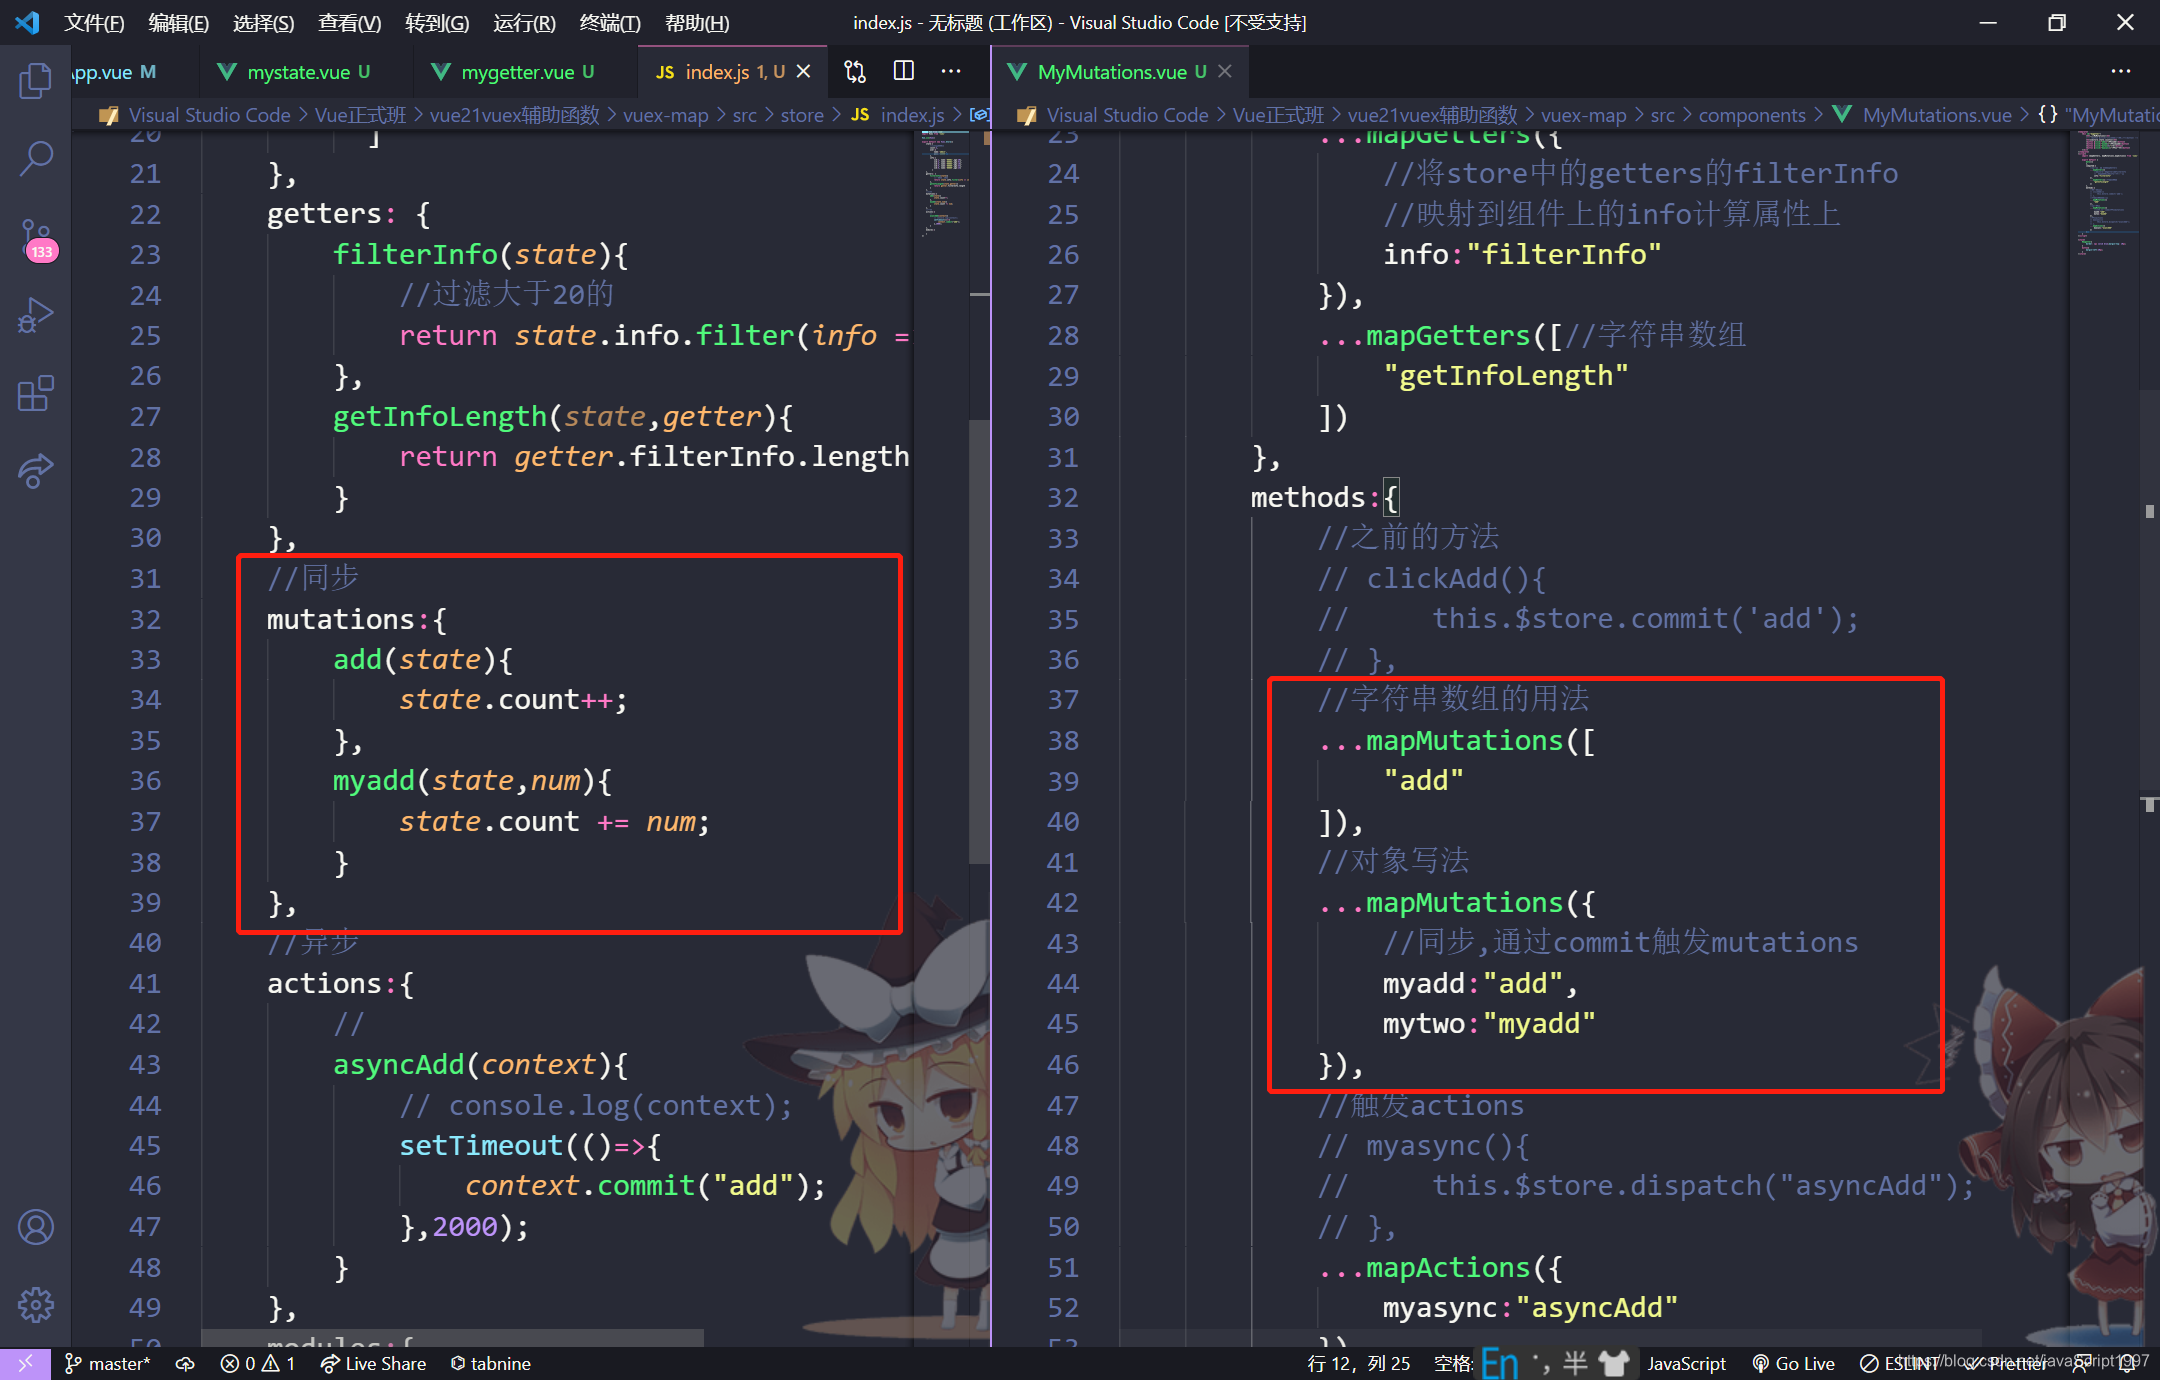Open right editor group more actions menu
The height and width of the screenshot is (1380, 2160).
[2120, 71]
